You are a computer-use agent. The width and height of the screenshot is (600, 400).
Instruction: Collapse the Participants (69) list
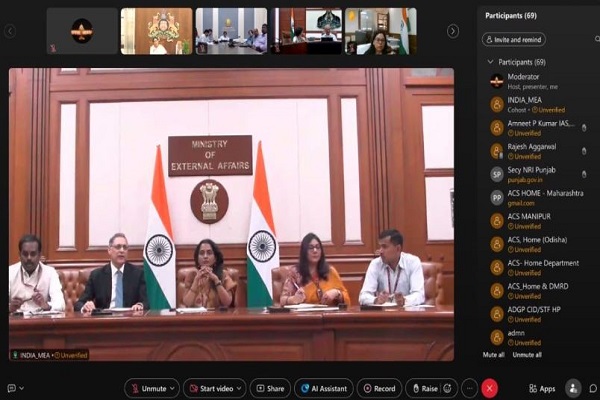coord(490,62)
